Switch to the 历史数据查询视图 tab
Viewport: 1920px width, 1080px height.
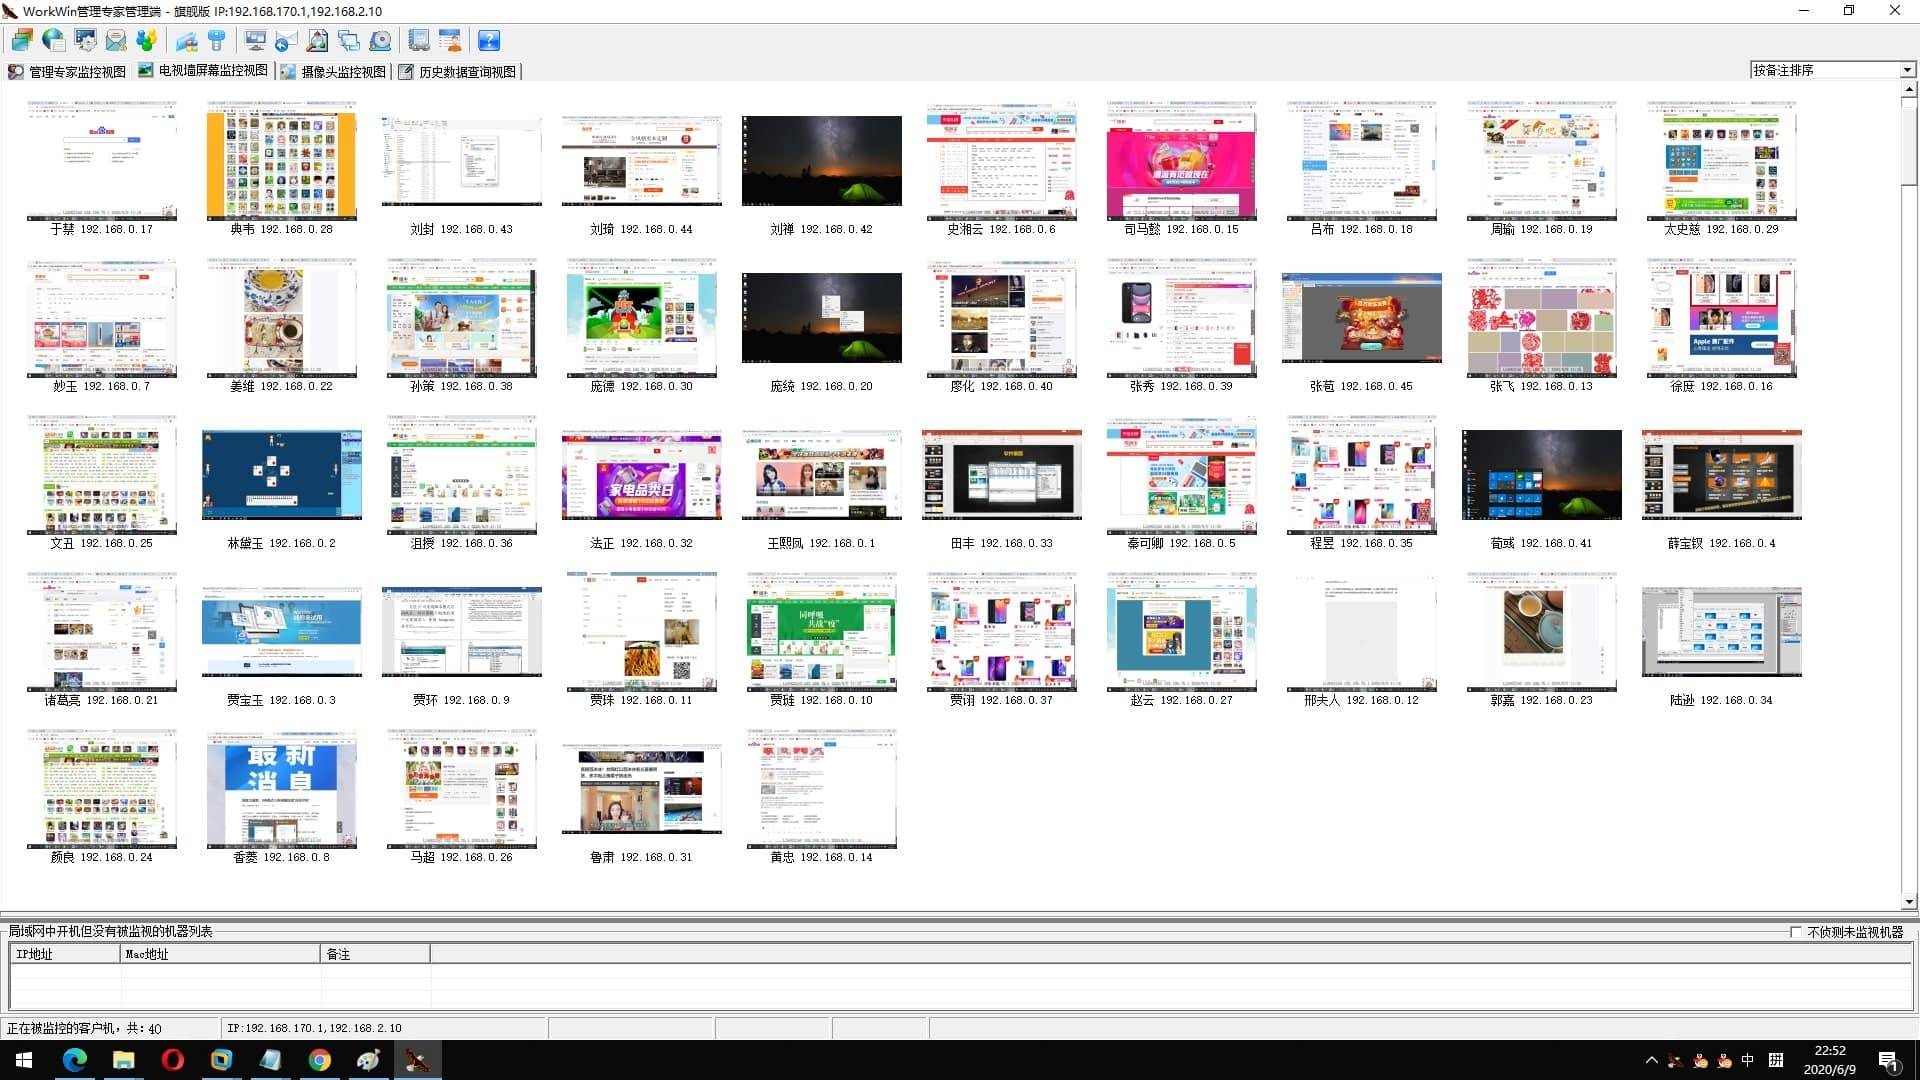tap(458, 72)
